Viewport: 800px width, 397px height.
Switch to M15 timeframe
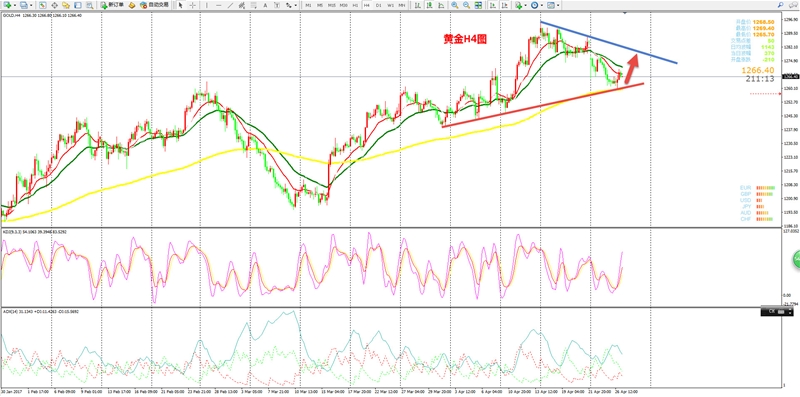[332, 5]
